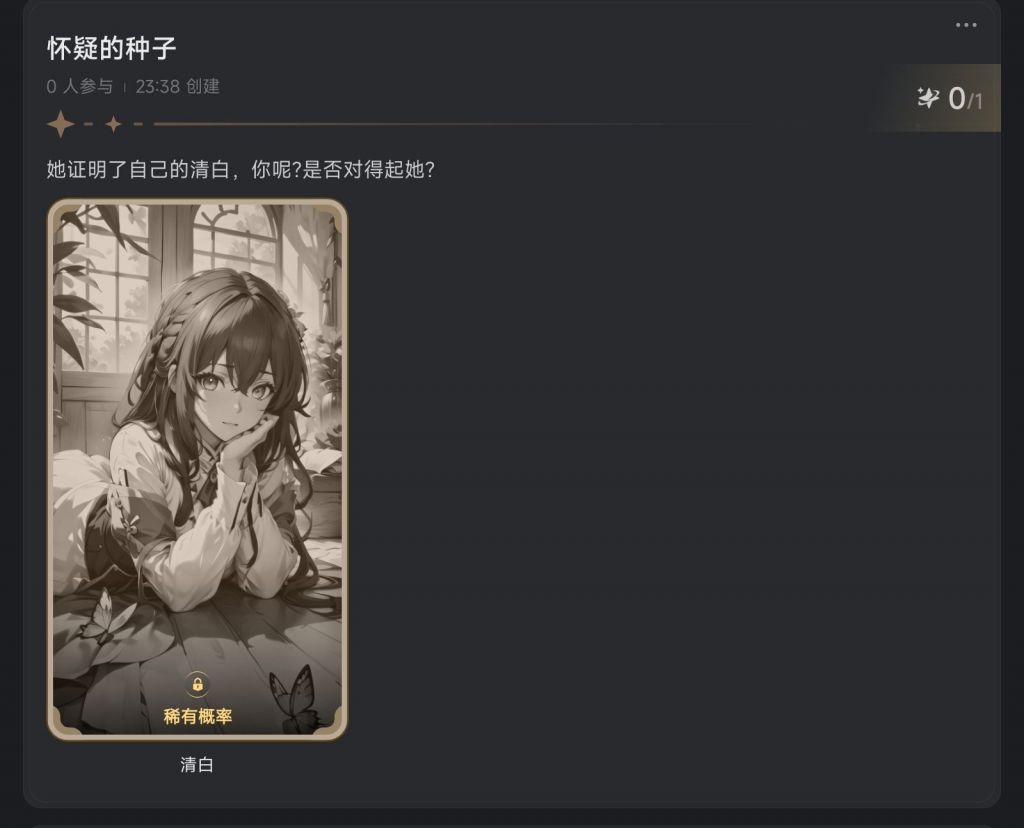Open the three-dot more options menu

(x=966, y=25)
